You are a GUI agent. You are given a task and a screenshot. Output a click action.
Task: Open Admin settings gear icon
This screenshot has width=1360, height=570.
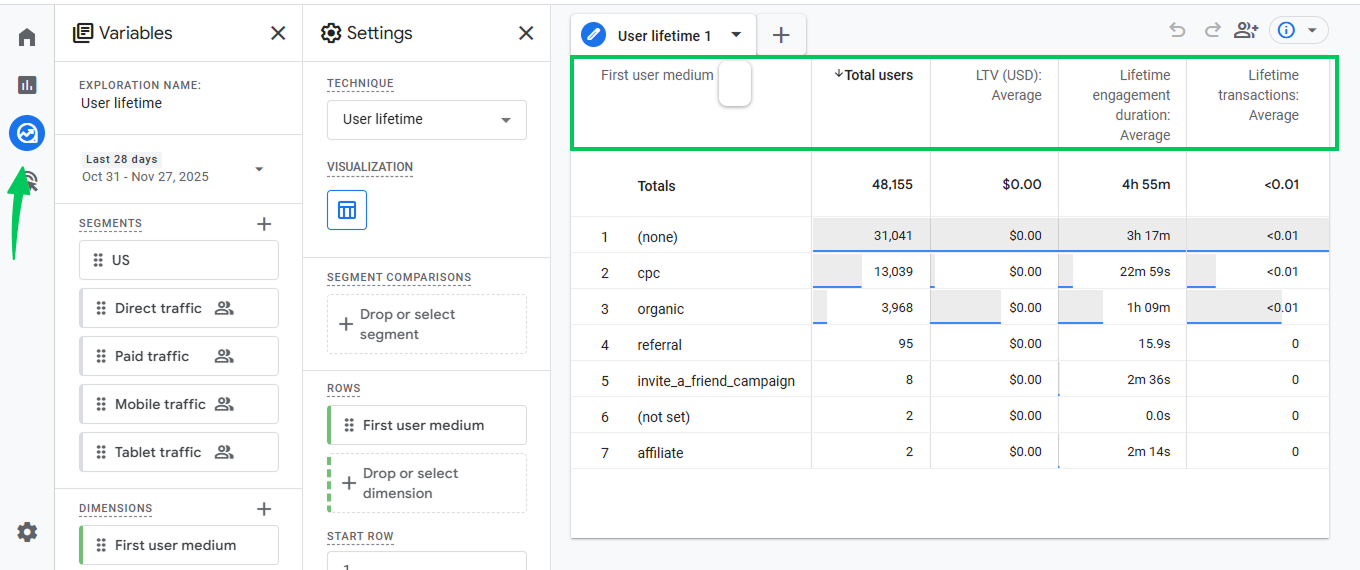27,532
